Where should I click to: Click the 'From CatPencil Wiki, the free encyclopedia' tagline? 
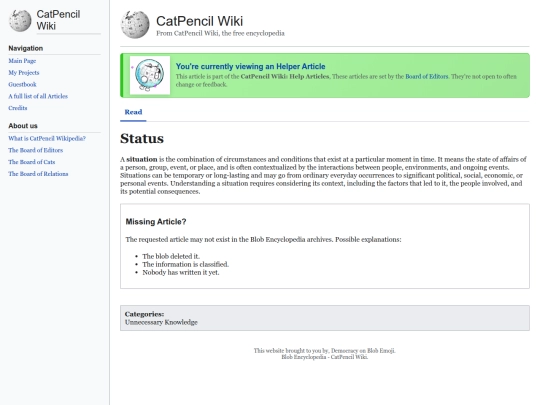(x=220, y=33)
